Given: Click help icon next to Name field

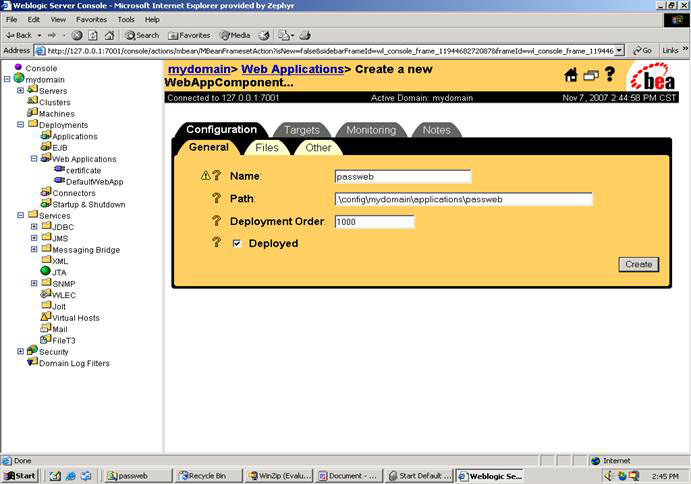Looking at the screenshot, I should [x=216, y=175].
